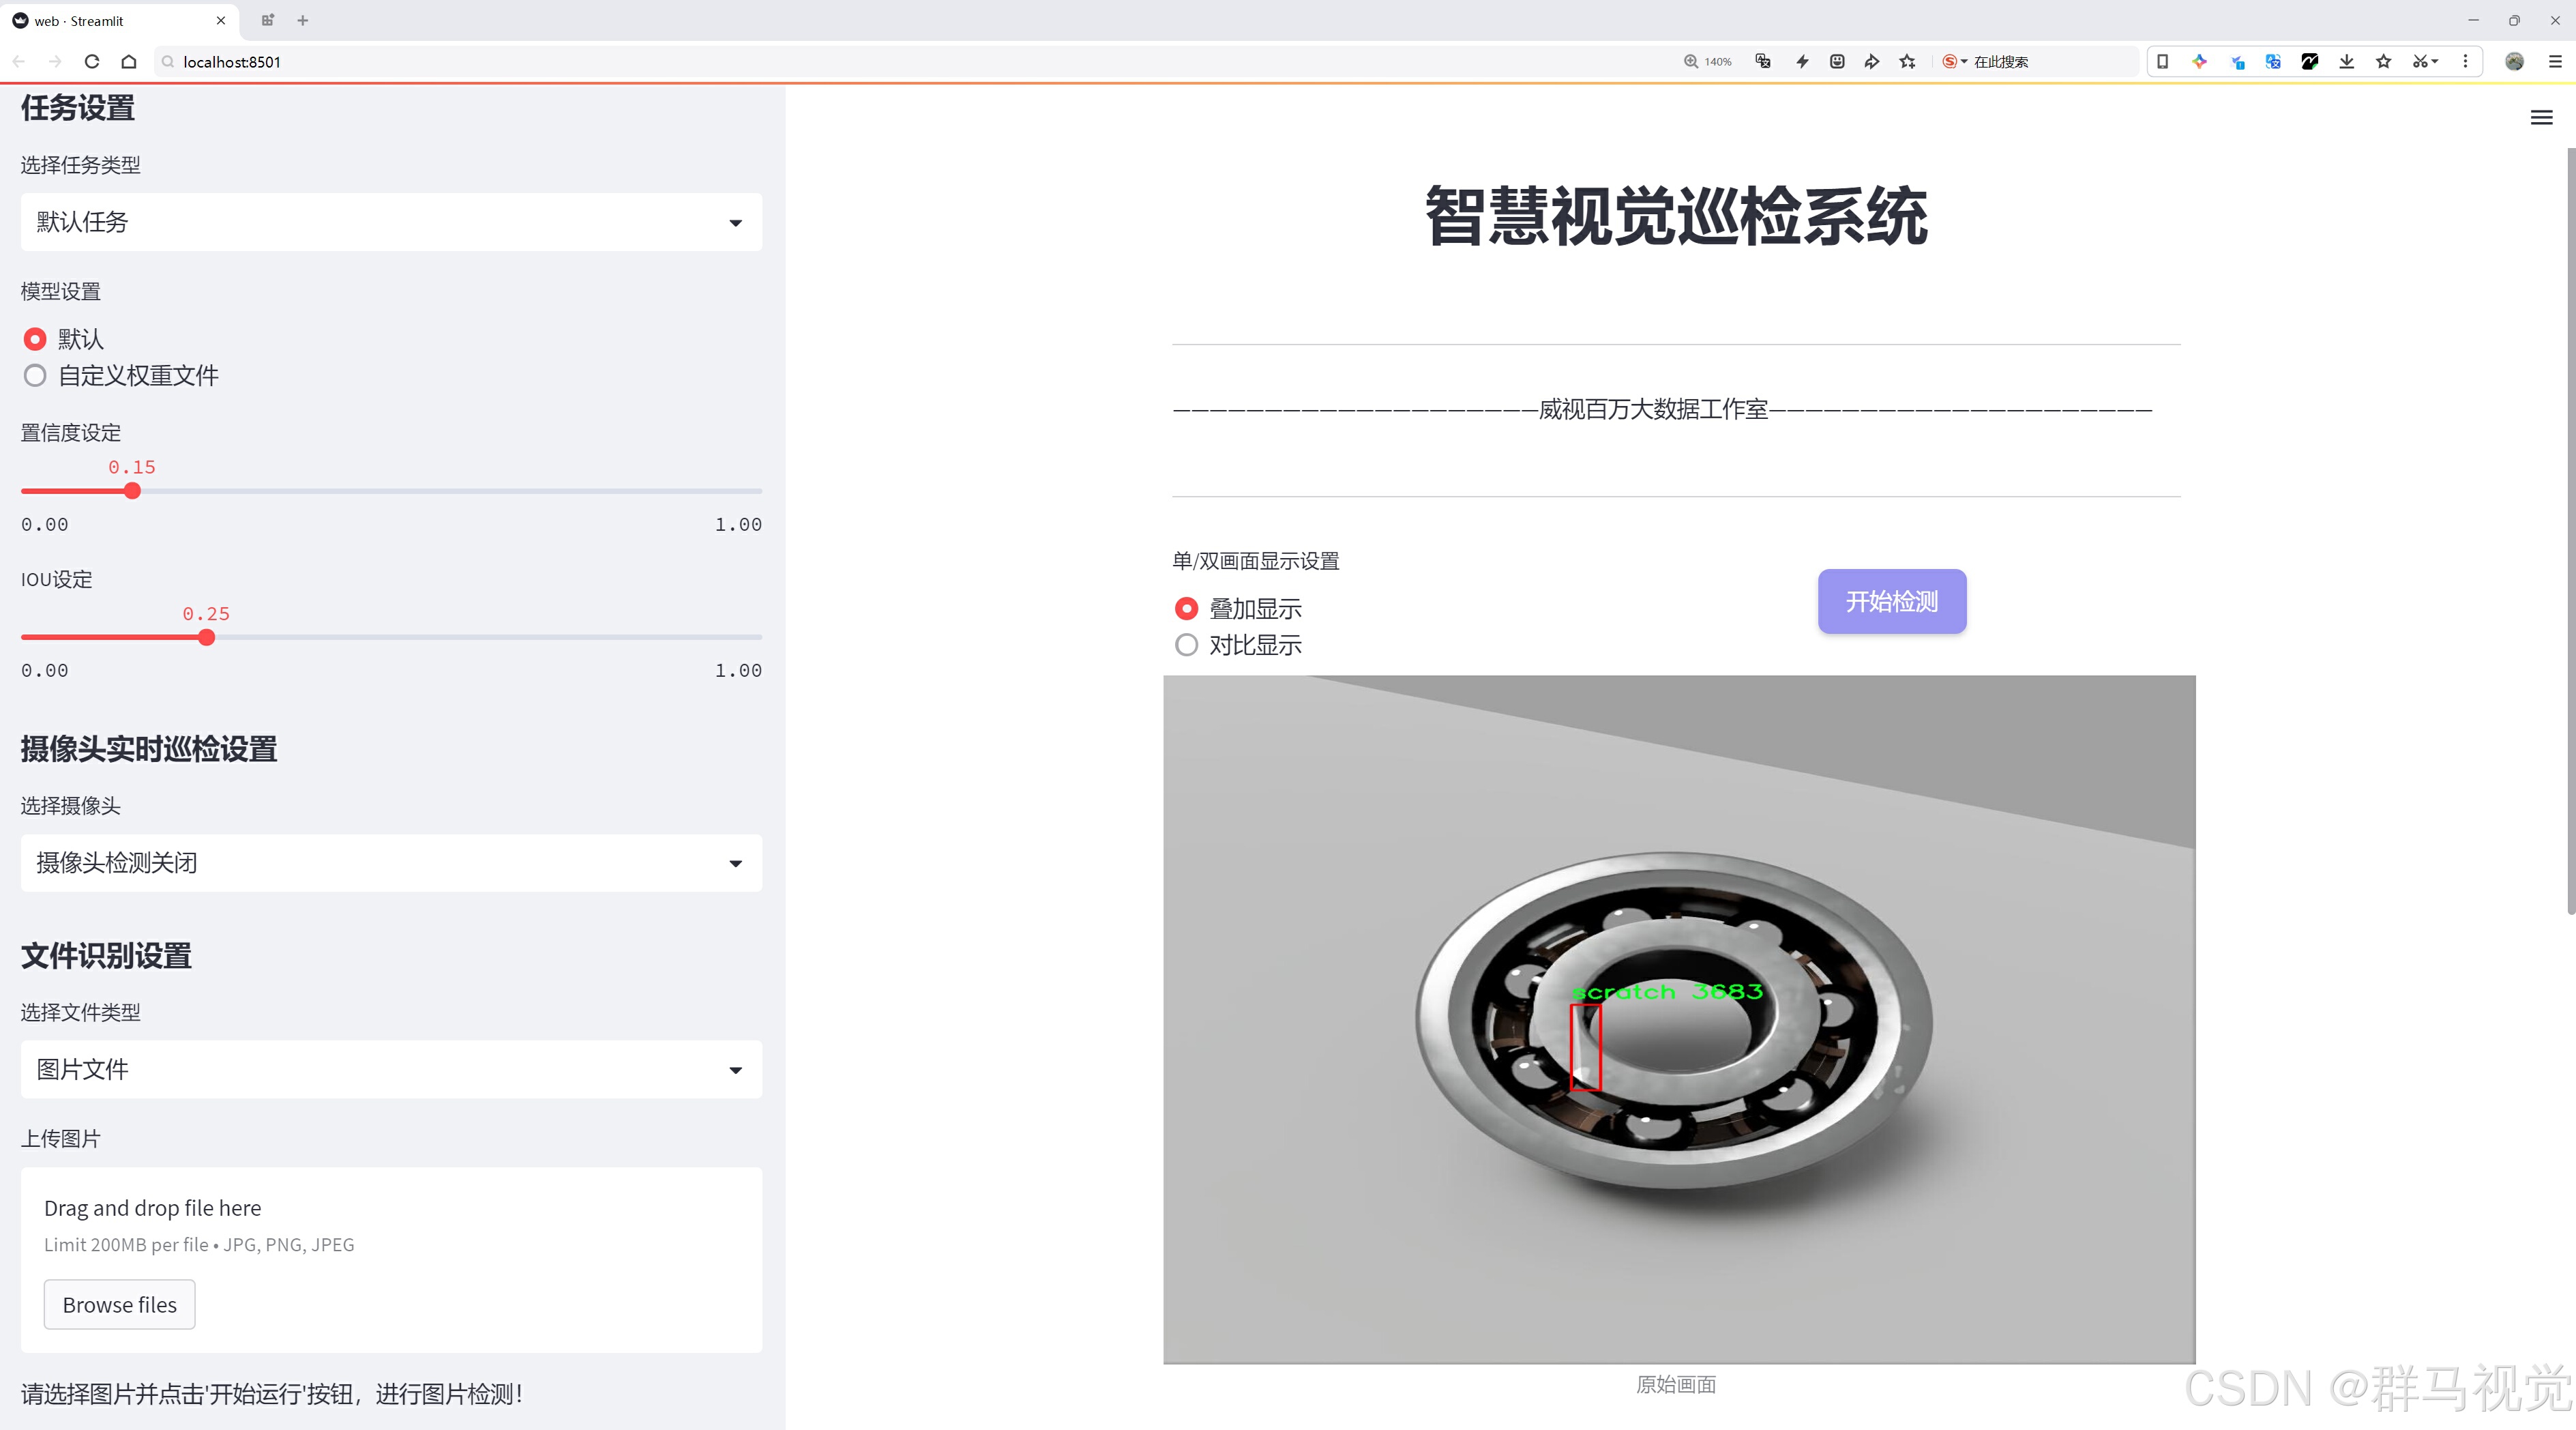Click the Browse files button
2576x1430 pixels.
[x=119, y=1304]
